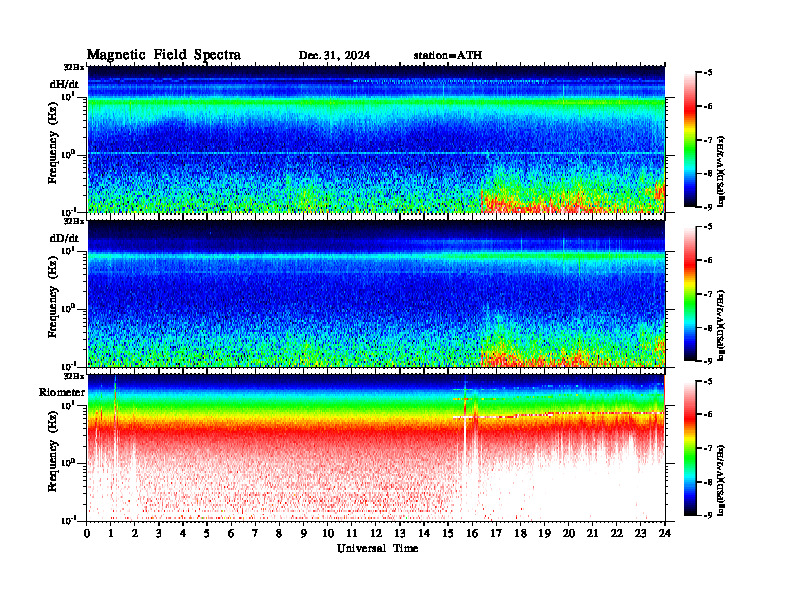Viewport: 792px width, 612px height.
Task: Click the "16" hour tick label
Action: pyautogui.click(x=472, y=533)
